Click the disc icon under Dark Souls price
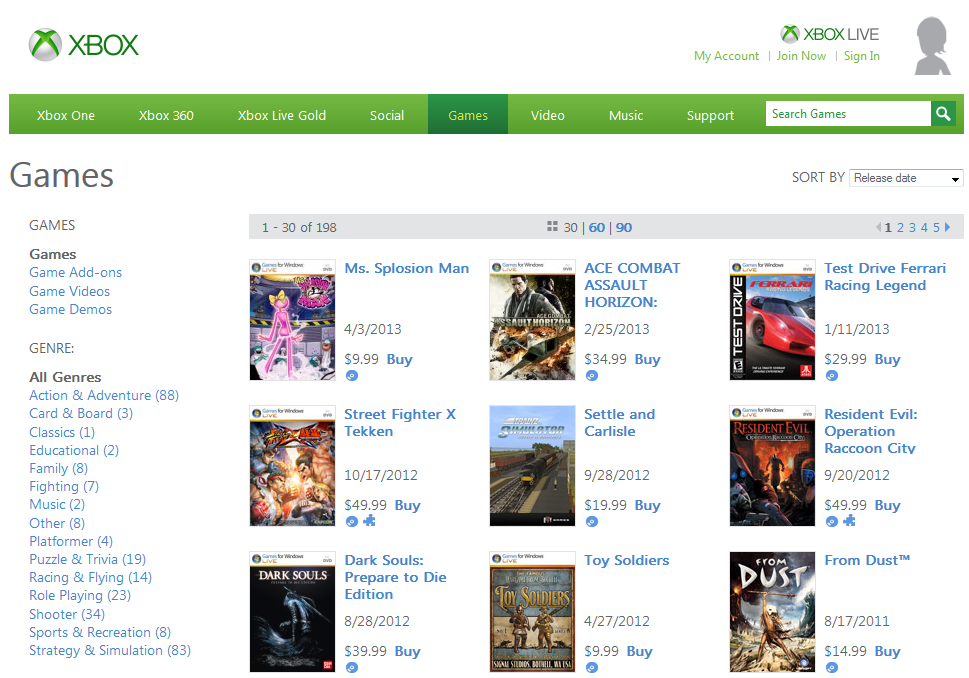Viewport: 969px width, 678px height. pos(352,667)
